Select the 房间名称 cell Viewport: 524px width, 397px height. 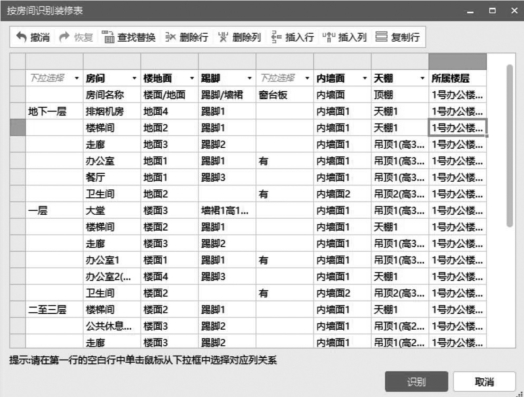click(112, 95)
